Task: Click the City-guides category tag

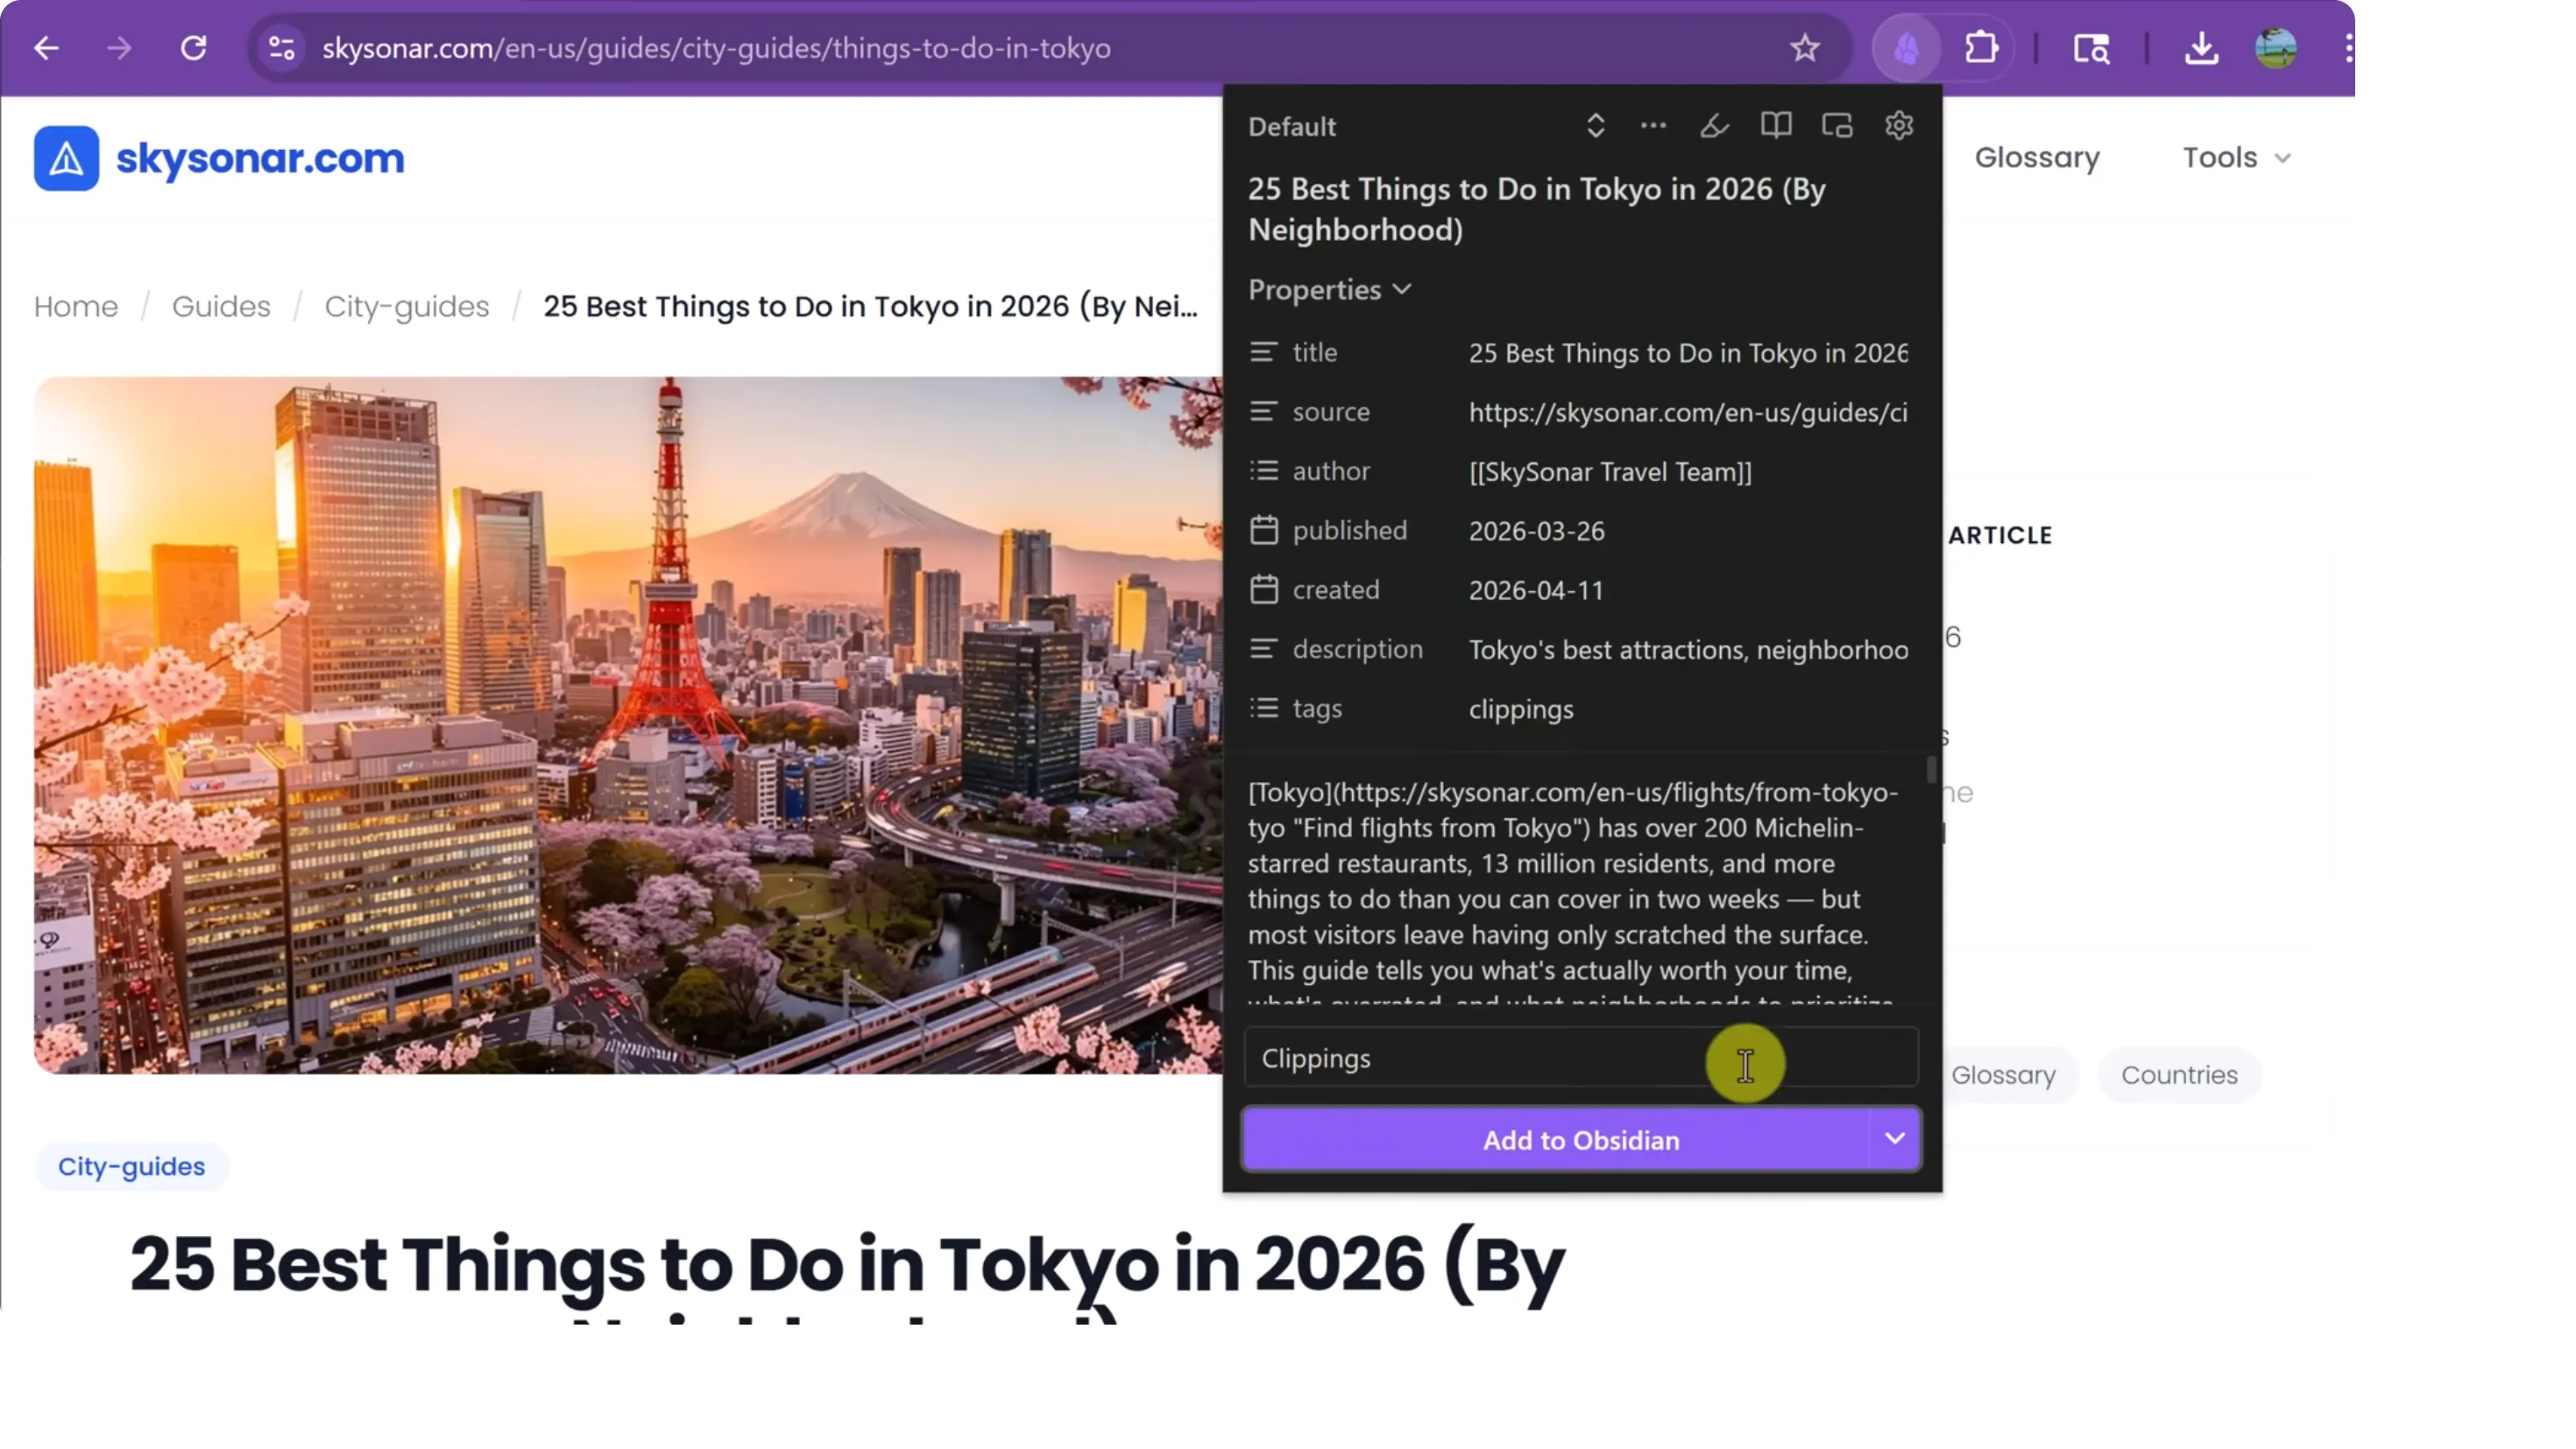Action: [131, 1166]
